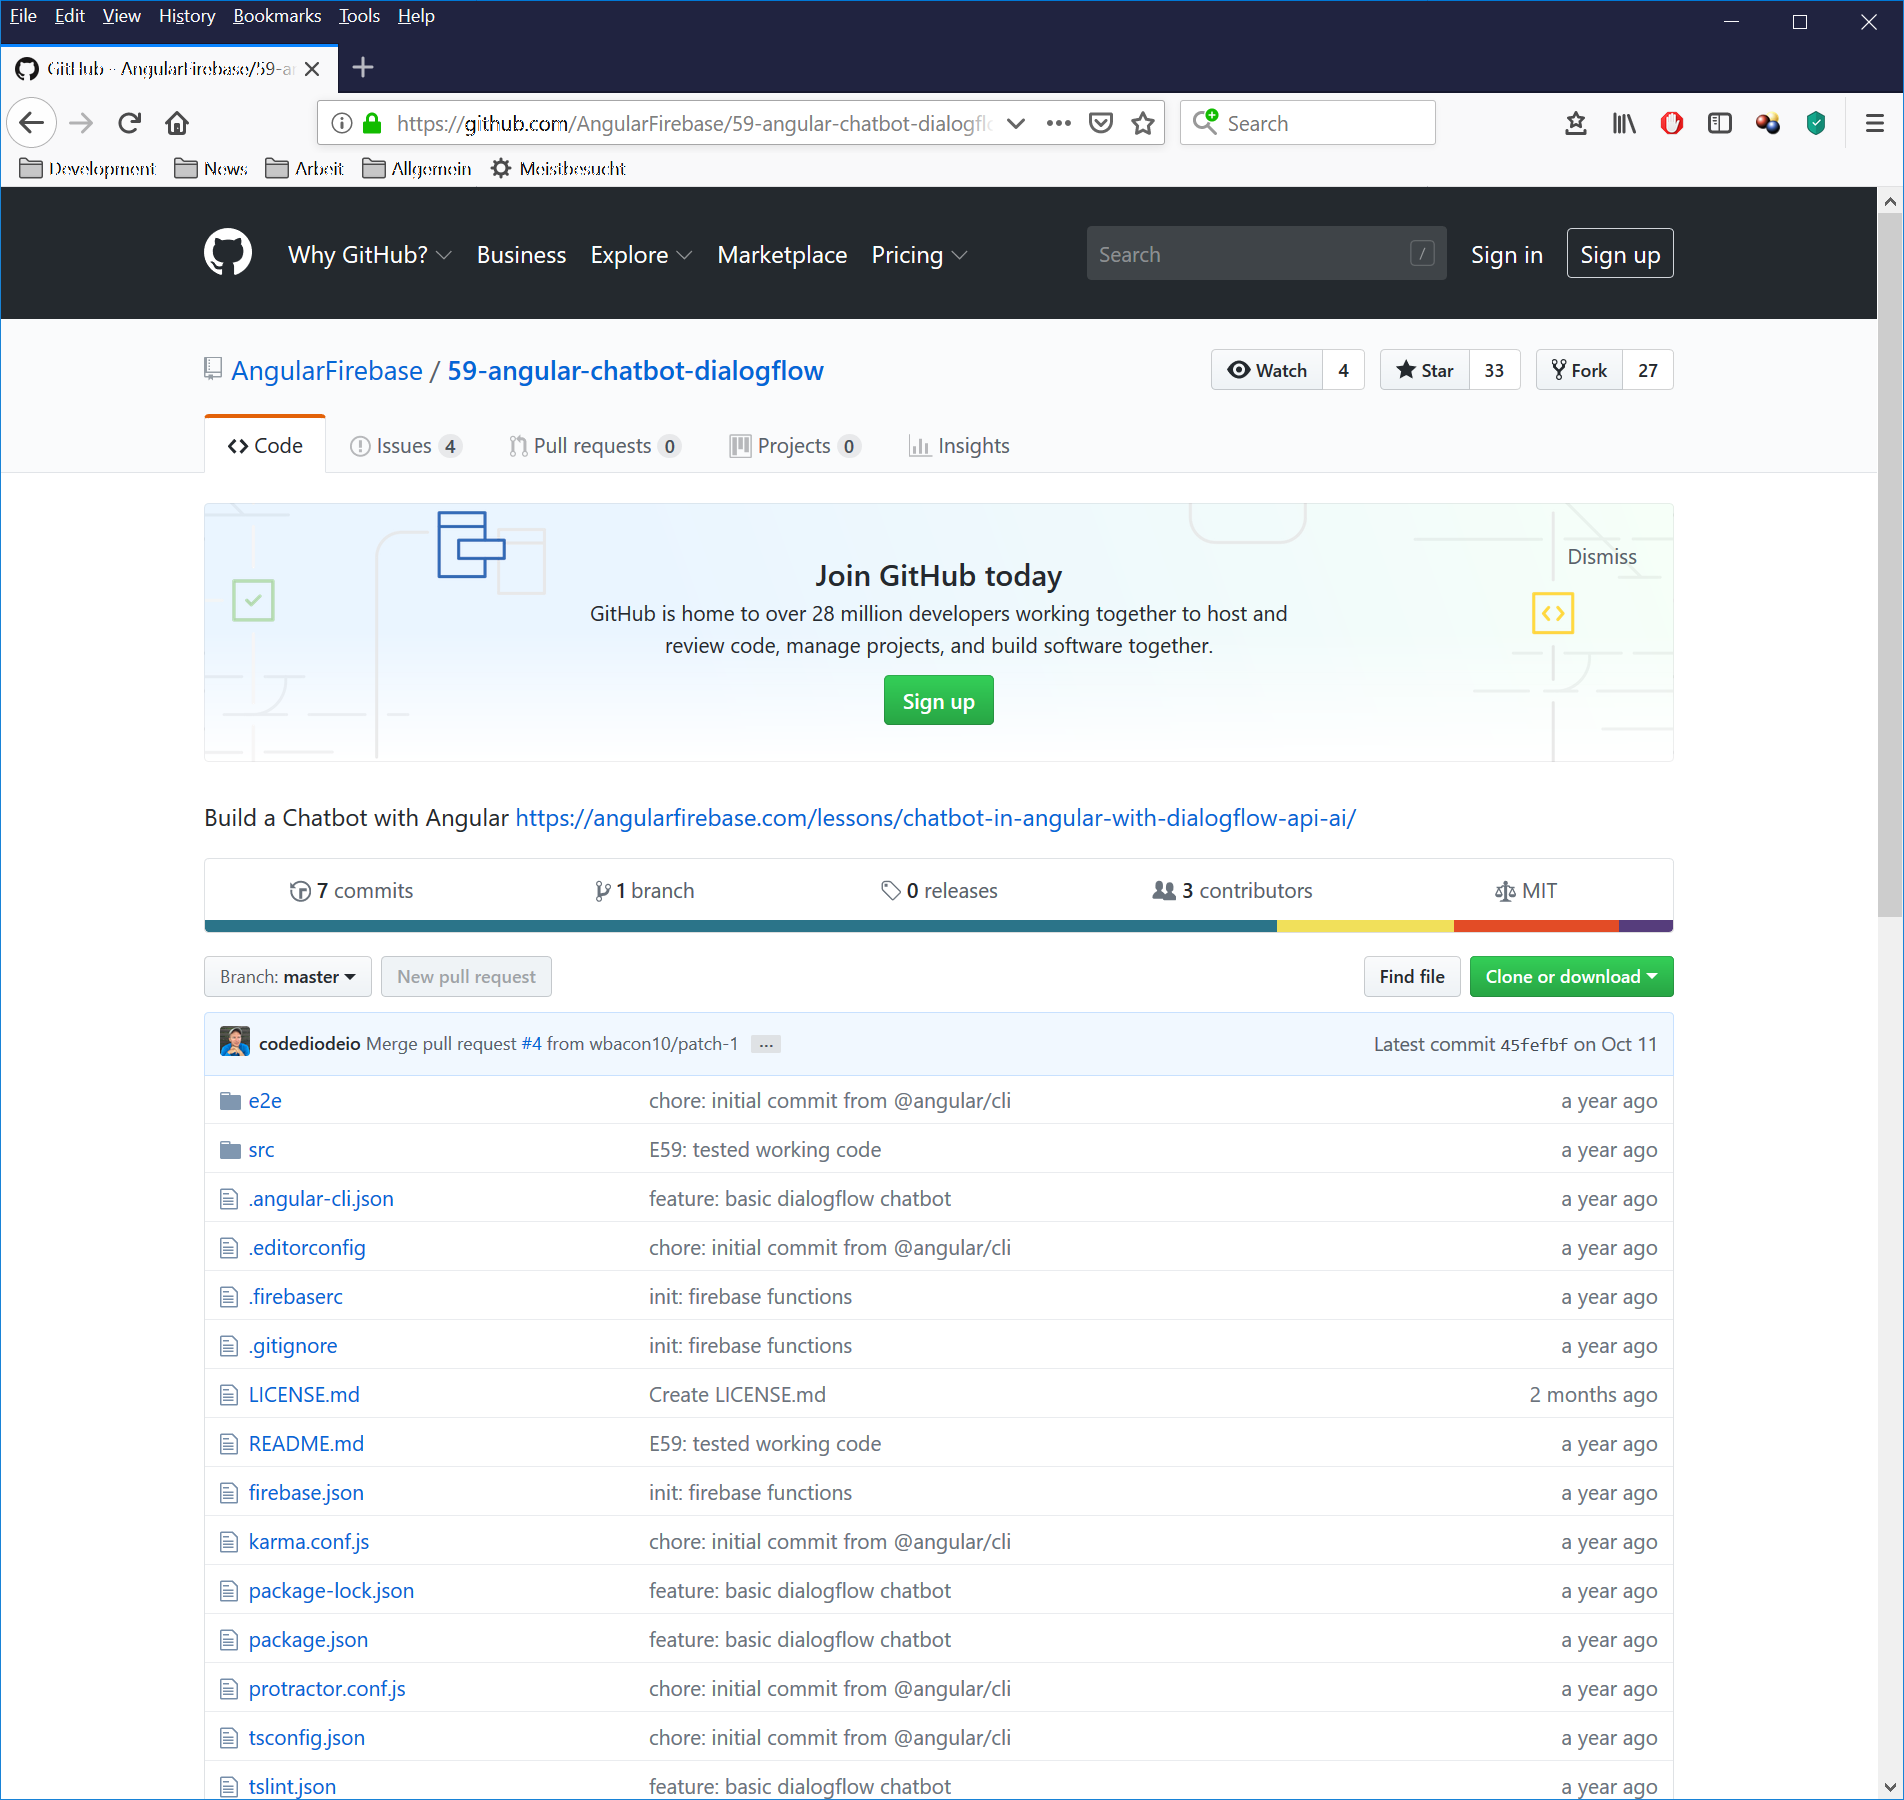Click the green shield extension icon

(1816, 123)
